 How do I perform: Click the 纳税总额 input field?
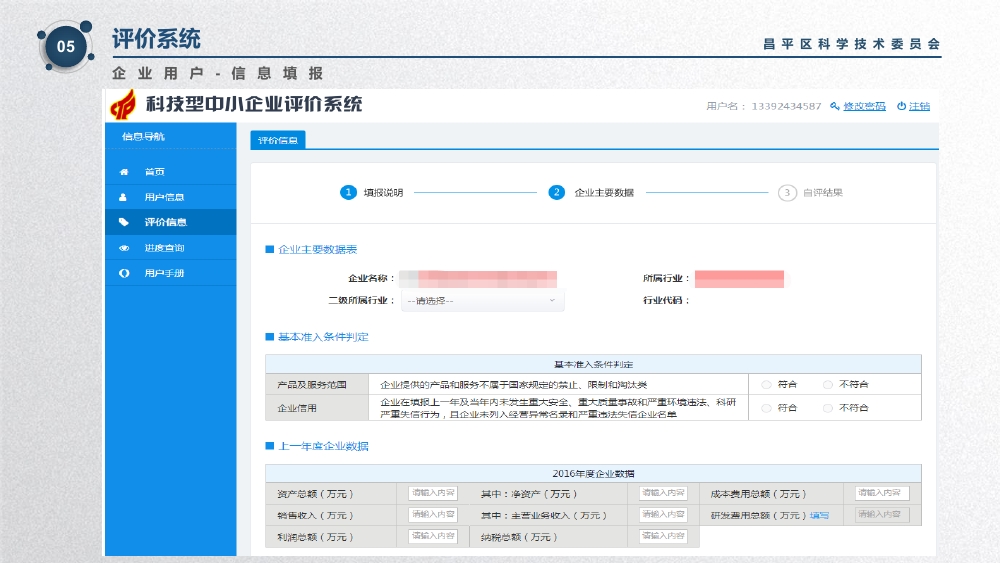point(663,537)
